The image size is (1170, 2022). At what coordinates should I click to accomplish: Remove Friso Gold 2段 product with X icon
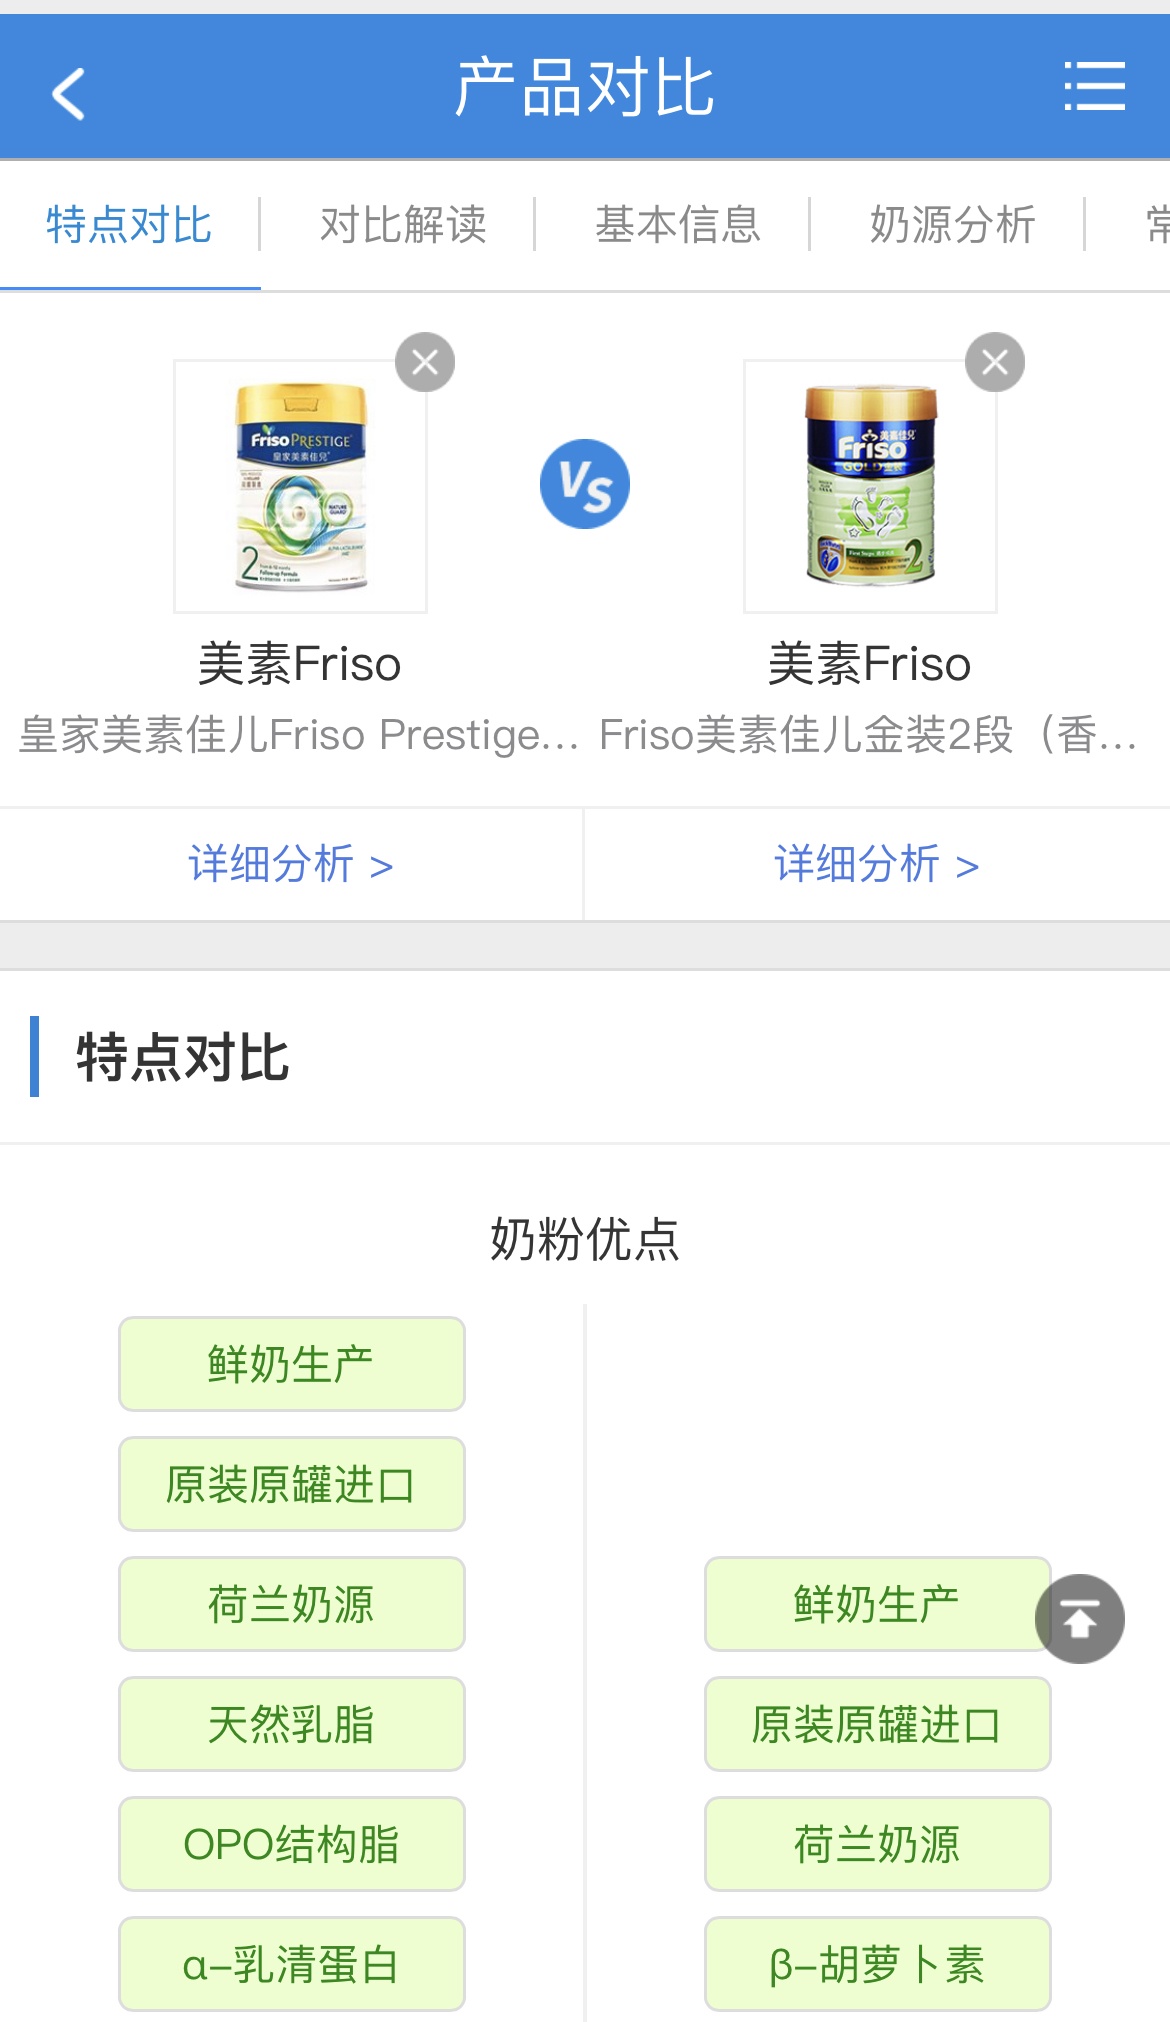click(x=994, y=362)
